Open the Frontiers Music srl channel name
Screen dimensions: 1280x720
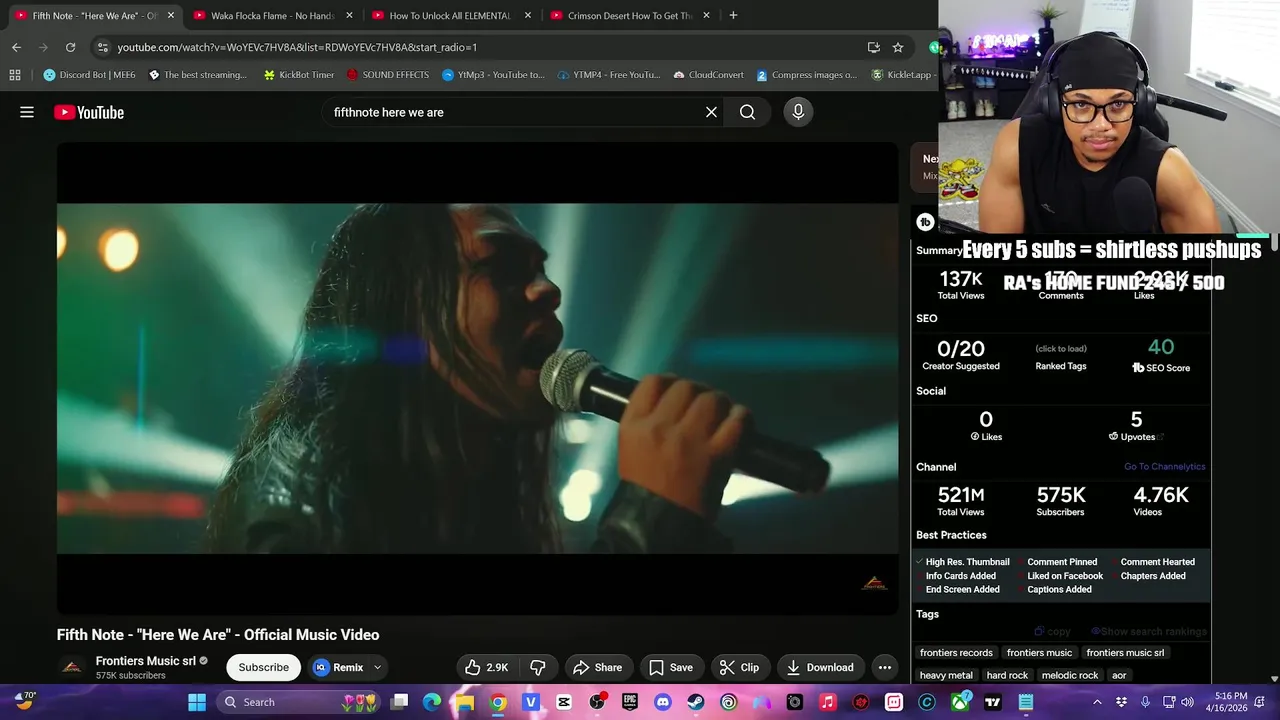pos(146,661)
